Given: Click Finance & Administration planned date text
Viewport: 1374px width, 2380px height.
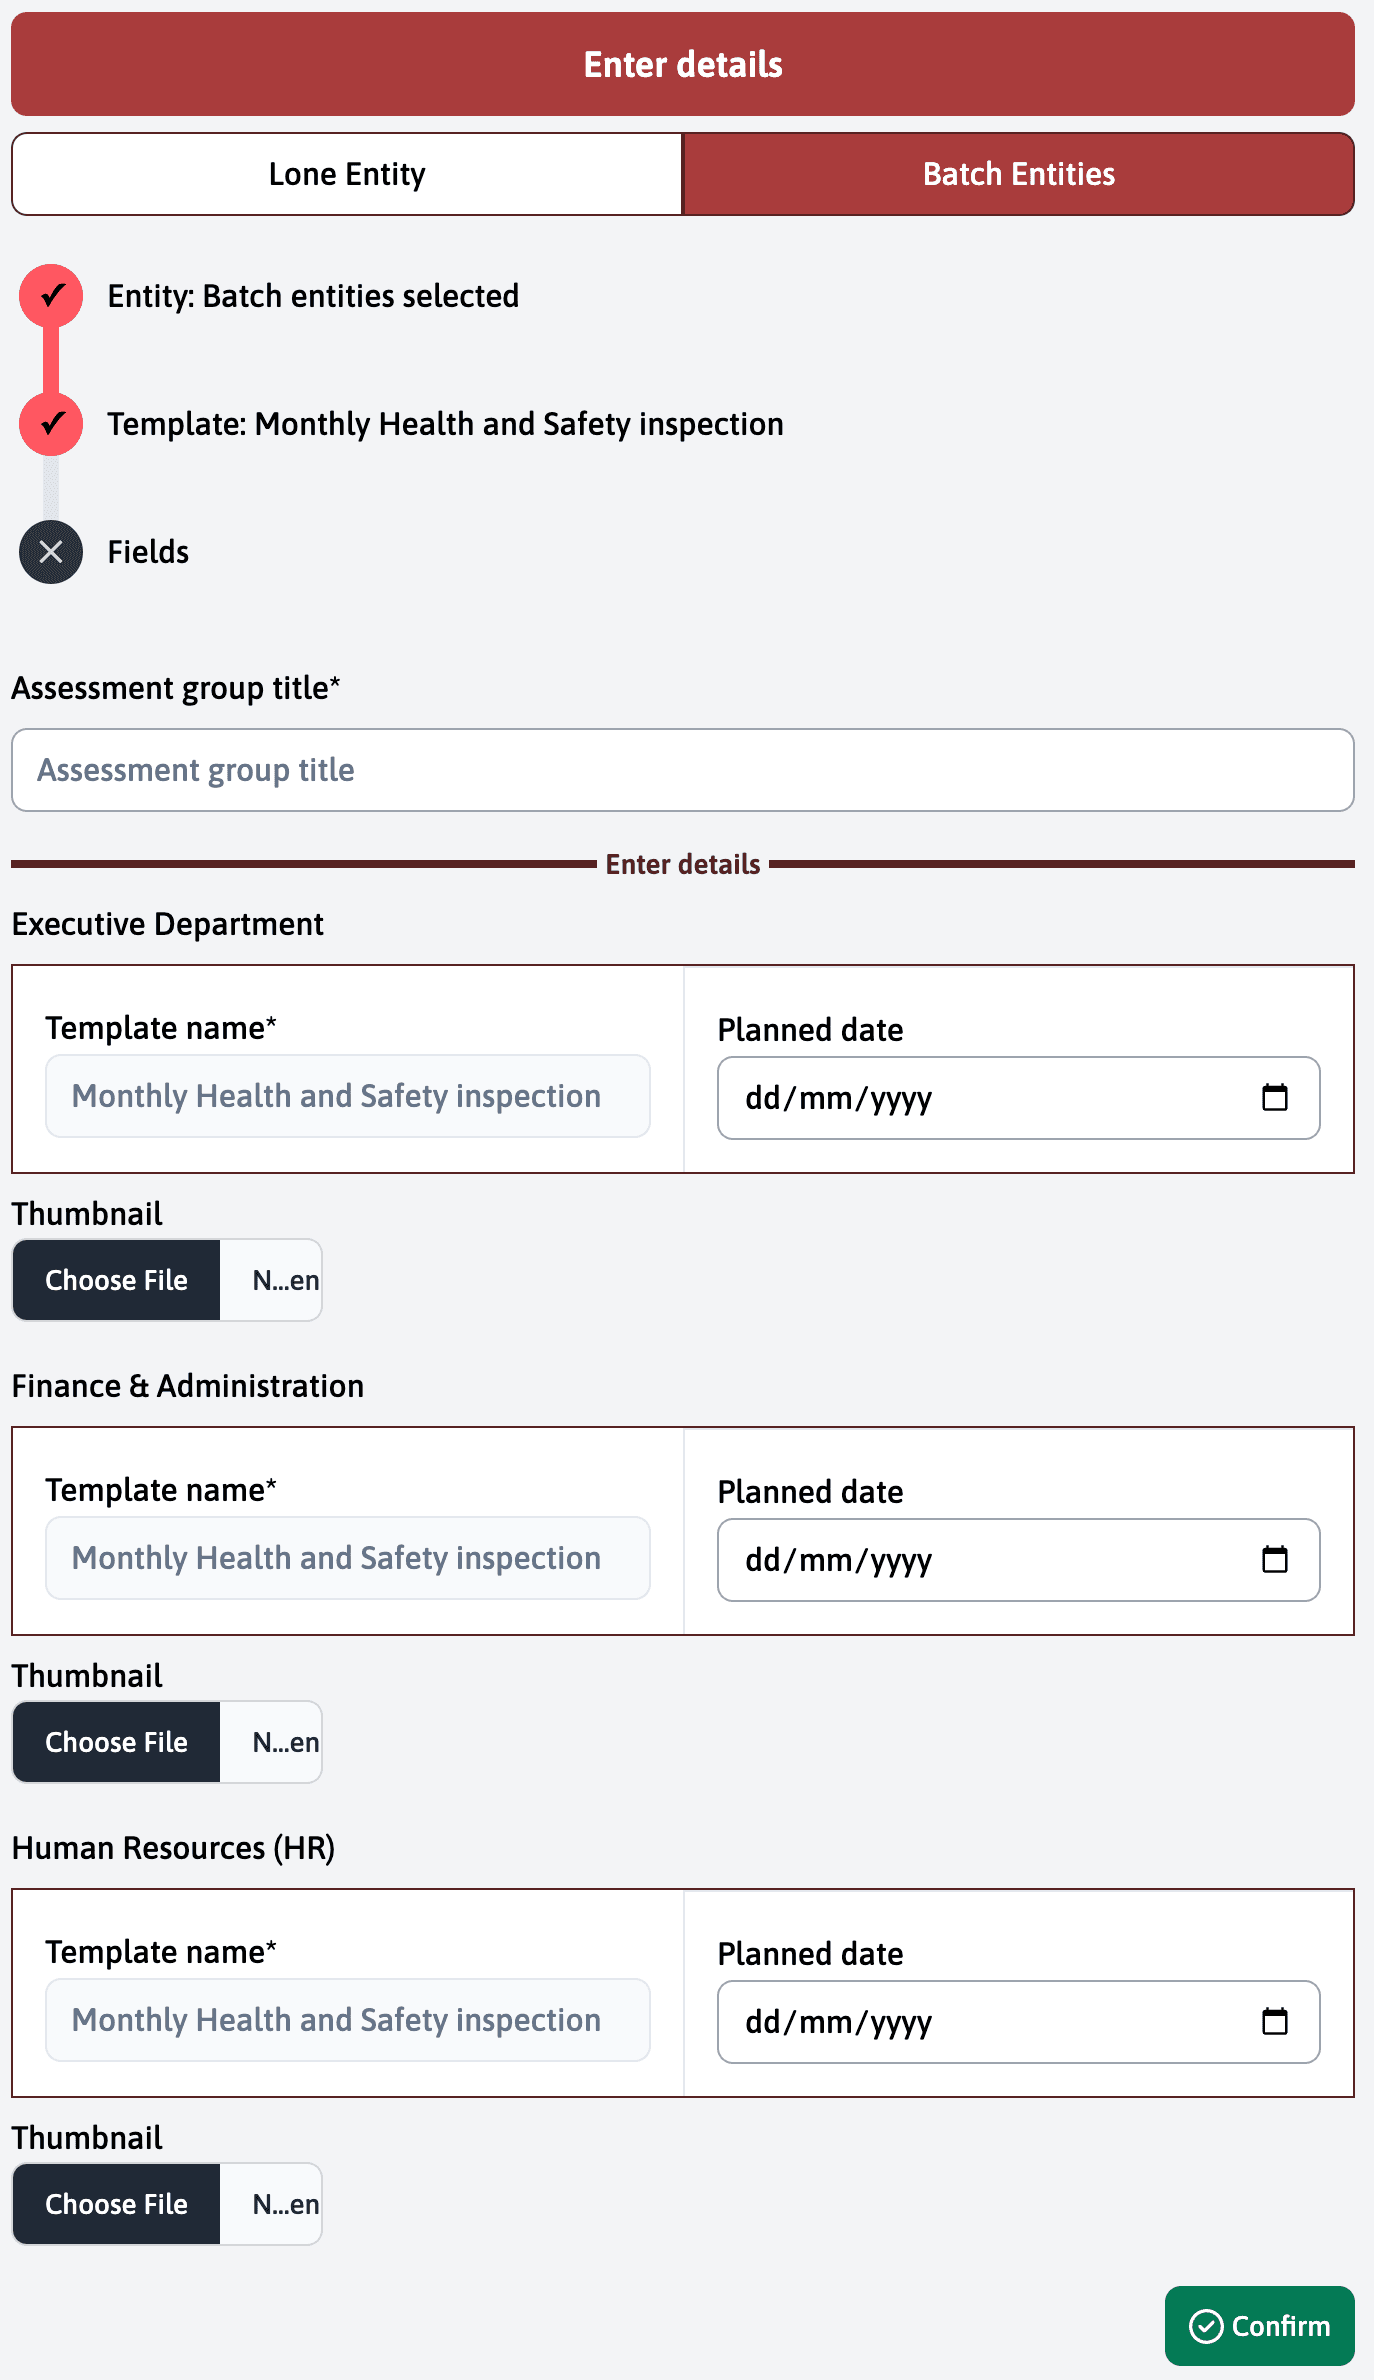Looking at the screenshot, I should (x=838, y=1560).
